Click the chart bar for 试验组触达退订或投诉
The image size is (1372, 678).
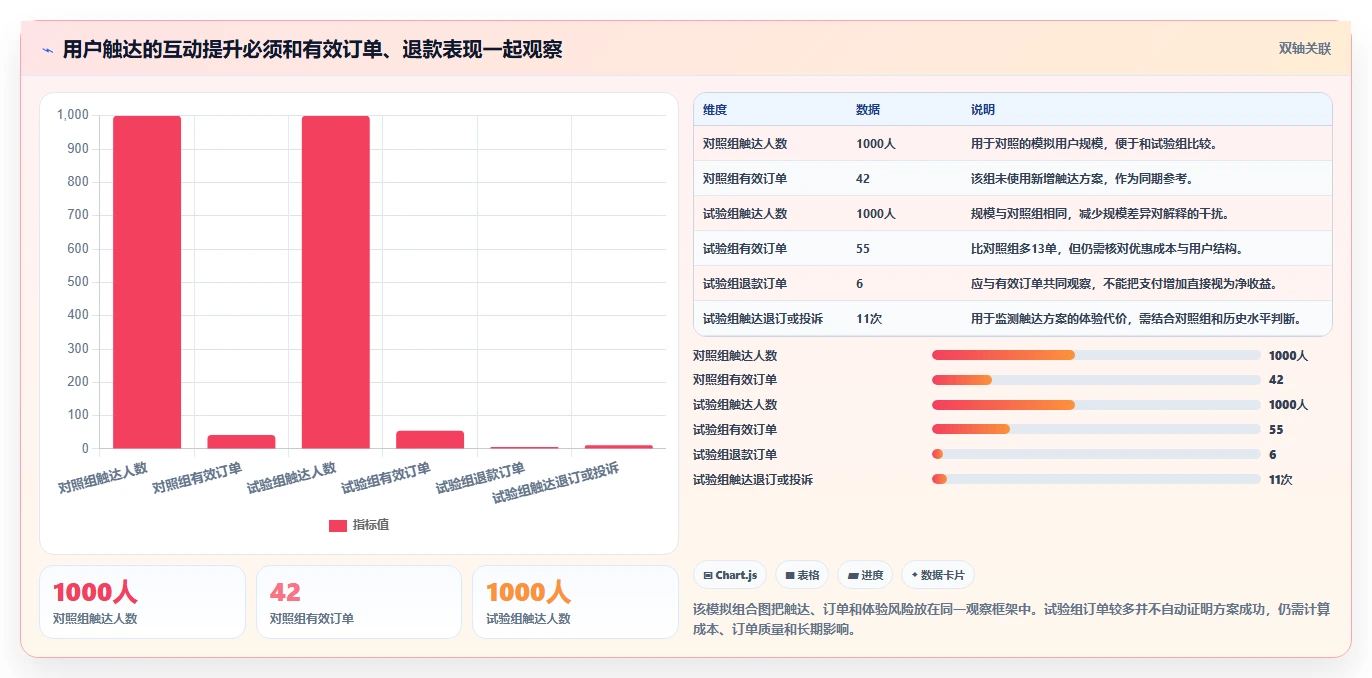coord(619,446)
